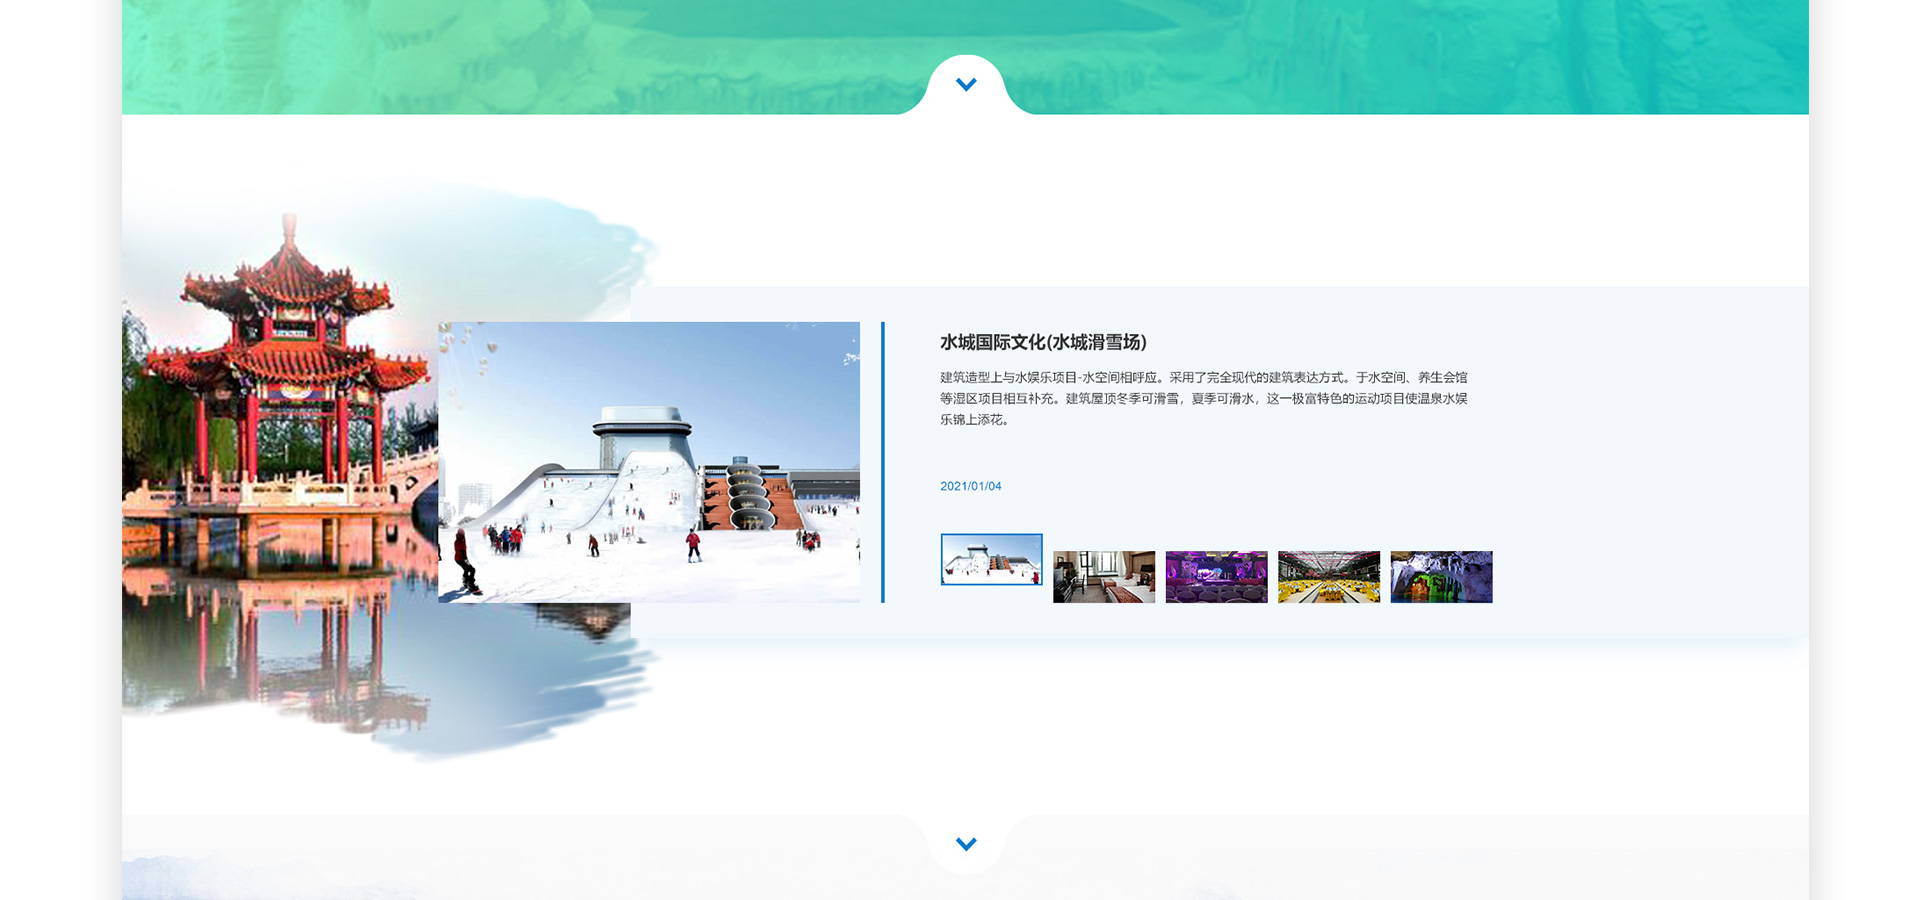Select the hotel room thumbnail

(1103, 577)
